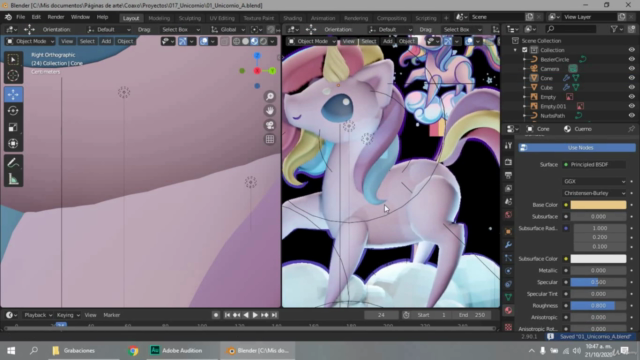Toggle the Collection exclude checkbox
Screen dimensions: 640x360
[x=524, y=50]
